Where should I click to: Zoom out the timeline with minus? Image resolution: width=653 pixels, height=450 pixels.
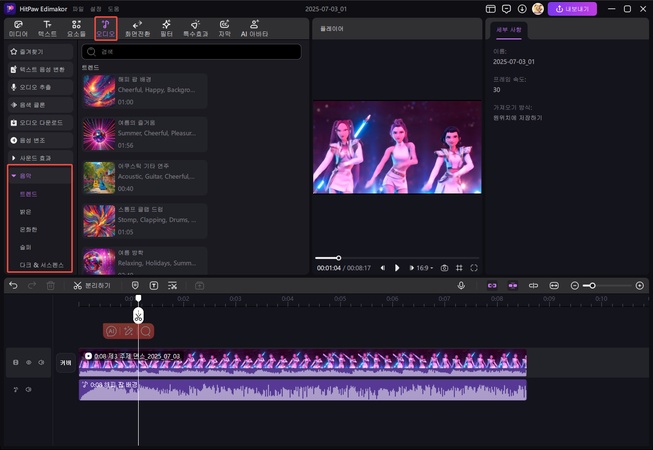coord(575,286)
